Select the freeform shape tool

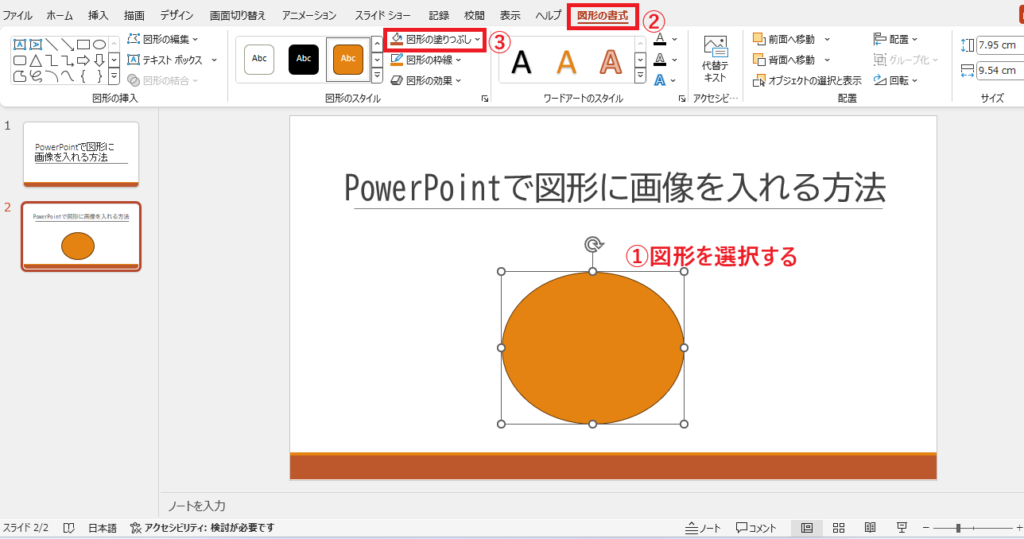[20, 76]
